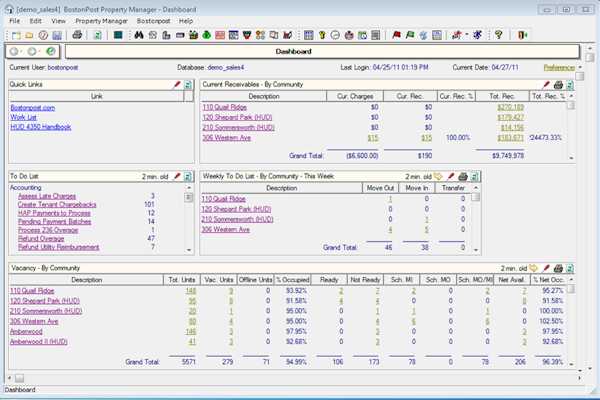Viewport: 600px width, 400px height.
Task: Click the yellow key toolbar icon
Action: (322, 35)
